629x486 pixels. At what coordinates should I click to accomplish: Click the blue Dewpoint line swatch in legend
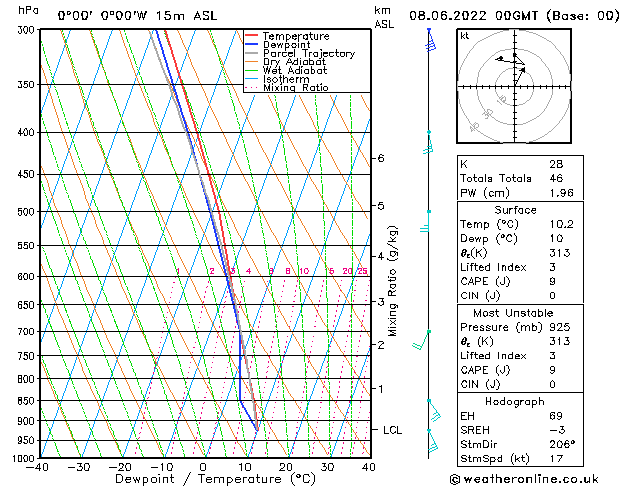click(252, 44)
